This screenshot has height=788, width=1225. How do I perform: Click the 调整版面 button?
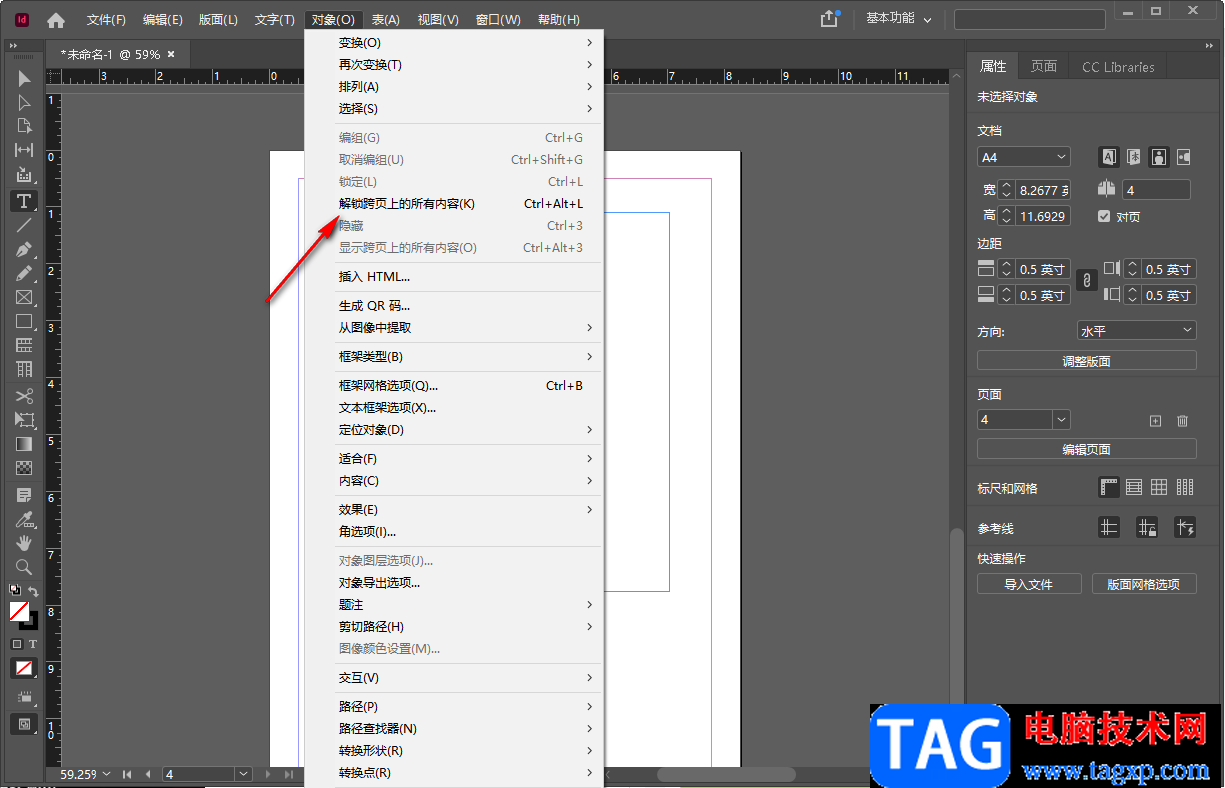(1086, 361)
